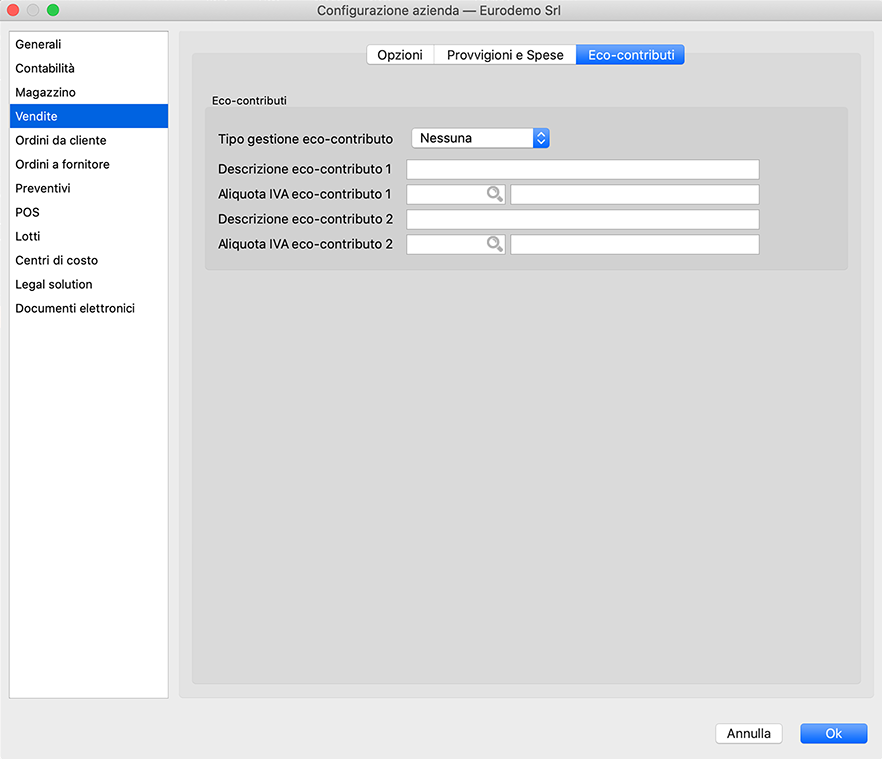This screenshot has width=882, height=759.
Task: Open Documenti elettronici section
Action: click(75, 309)
